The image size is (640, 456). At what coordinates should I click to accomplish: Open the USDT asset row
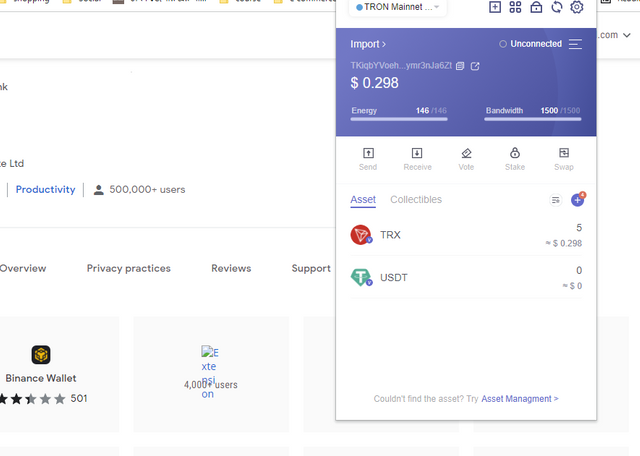[x=466, y=278]
